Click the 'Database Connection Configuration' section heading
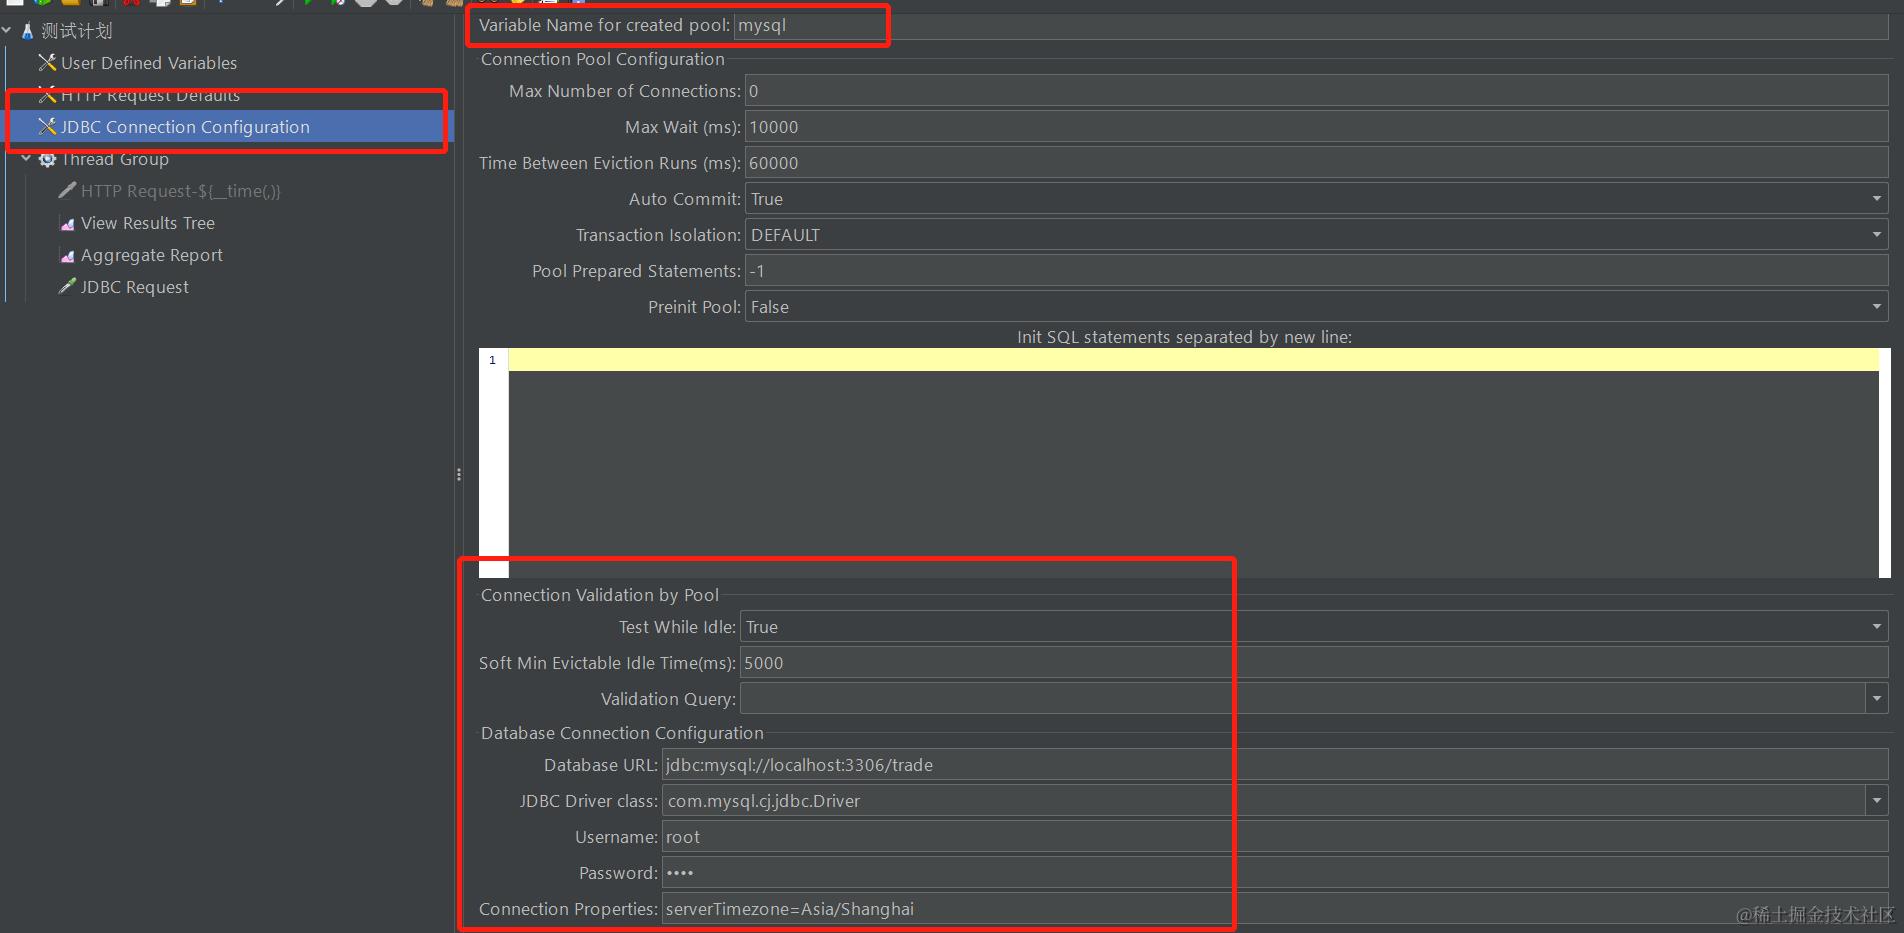Viewport: 1904px width, 933px height. (622, 733)
